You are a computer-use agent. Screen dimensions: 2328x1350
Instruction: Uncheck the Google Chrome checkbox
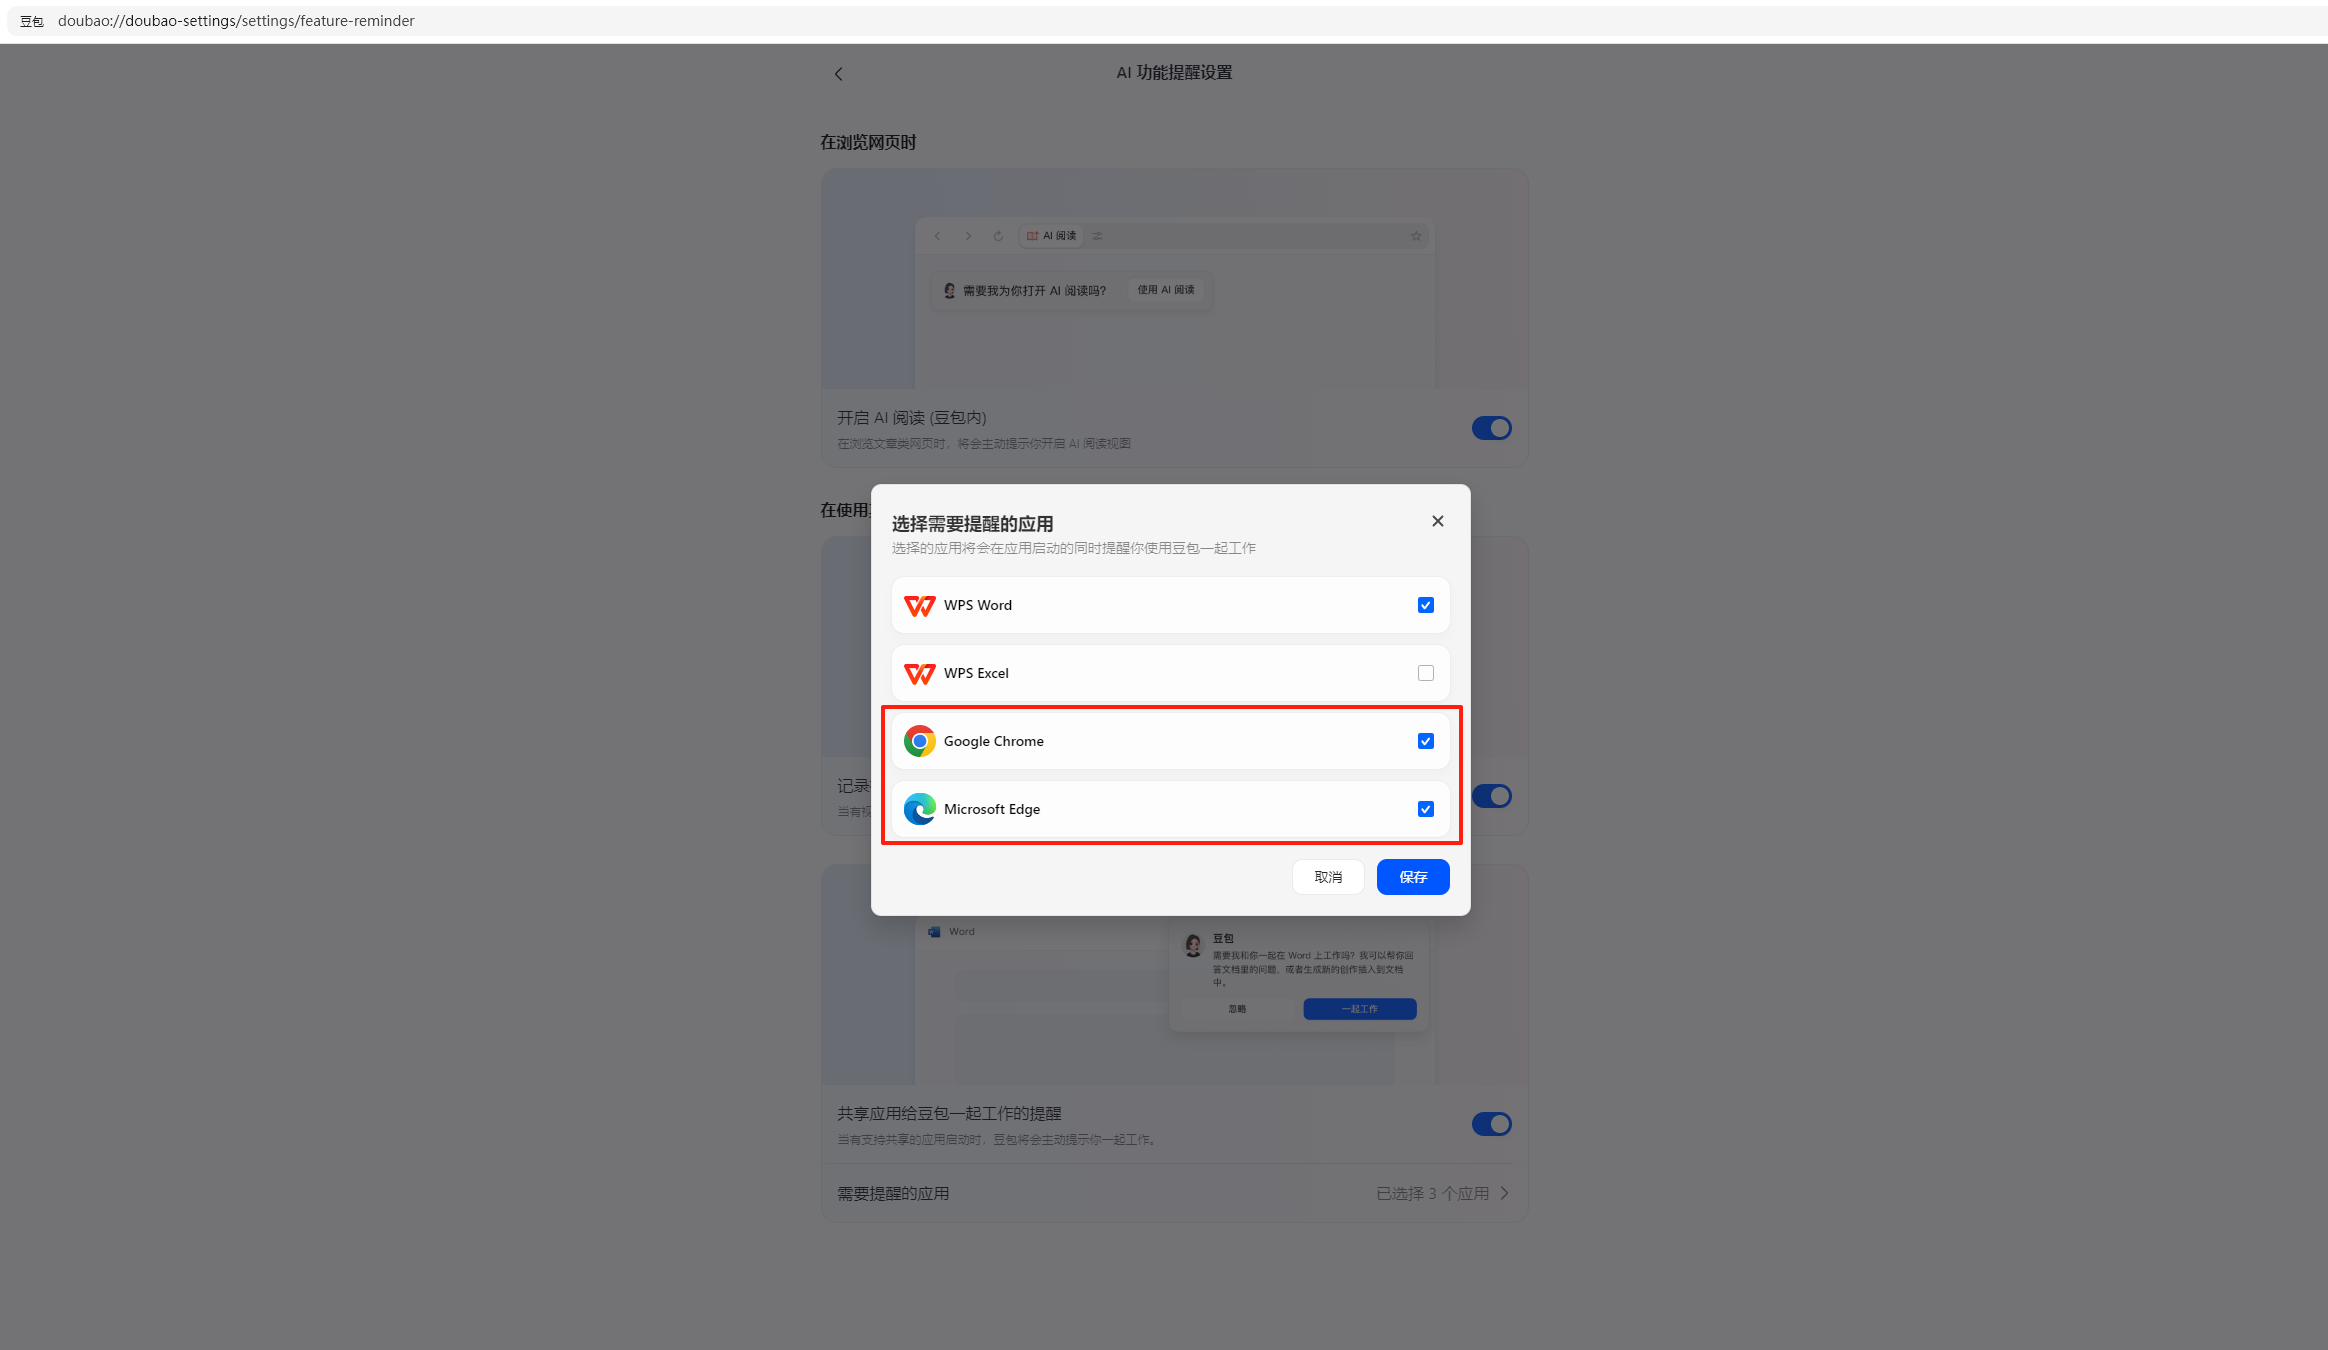(1425, 741)
